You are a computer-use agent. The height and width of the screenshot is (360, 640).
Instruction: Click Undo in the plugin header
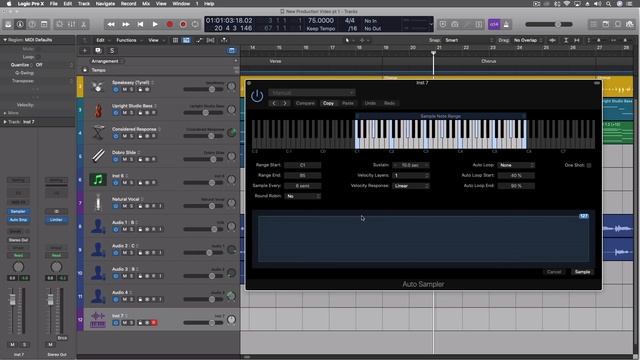click(x=370, y=103)
